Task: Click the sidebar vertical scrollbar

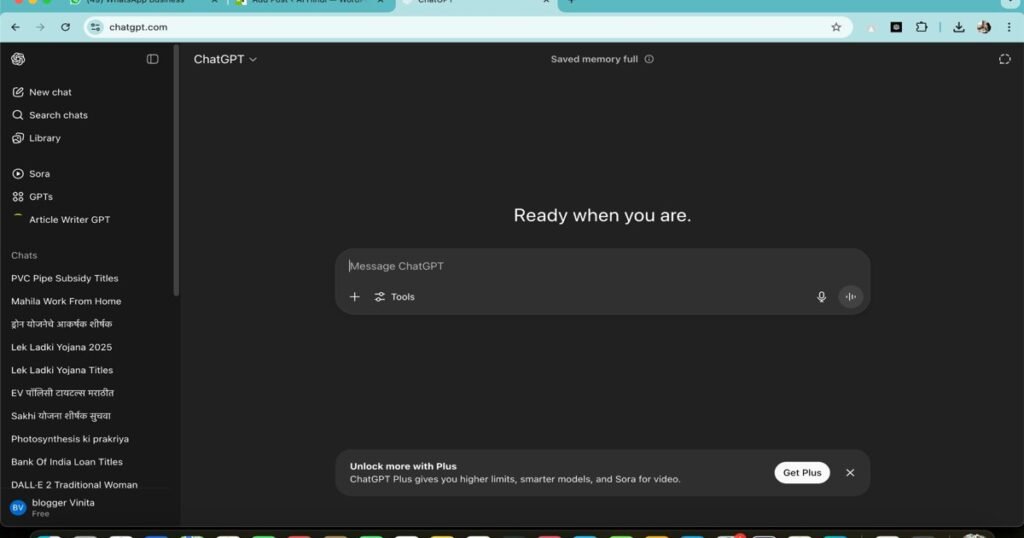Action: pyautogui.click(x=176, y=170)
